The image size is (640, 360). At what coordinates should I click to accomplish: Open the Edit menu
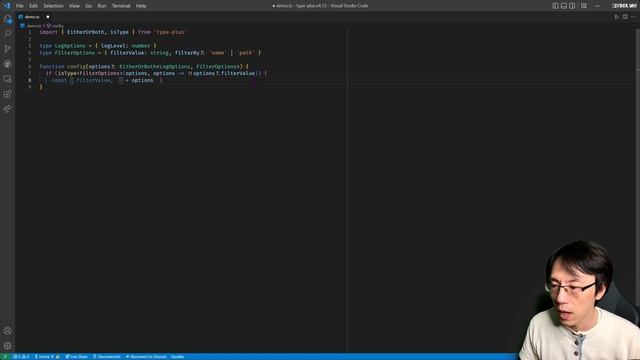(x=33, y=6)
